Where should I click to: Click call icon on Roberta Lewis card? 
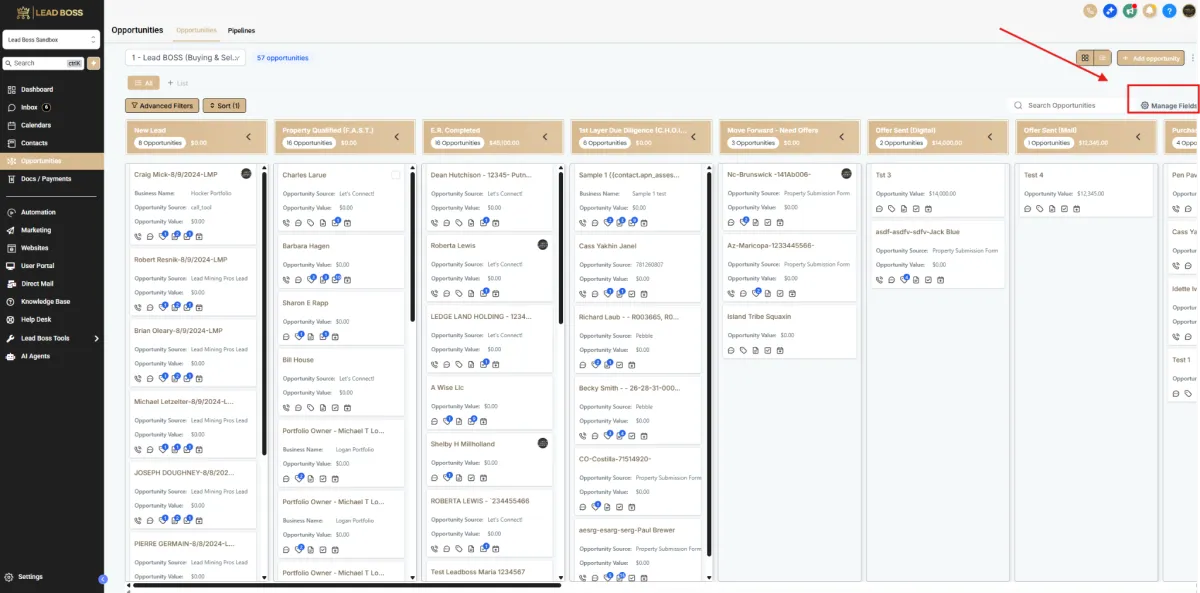coord(434,293)
